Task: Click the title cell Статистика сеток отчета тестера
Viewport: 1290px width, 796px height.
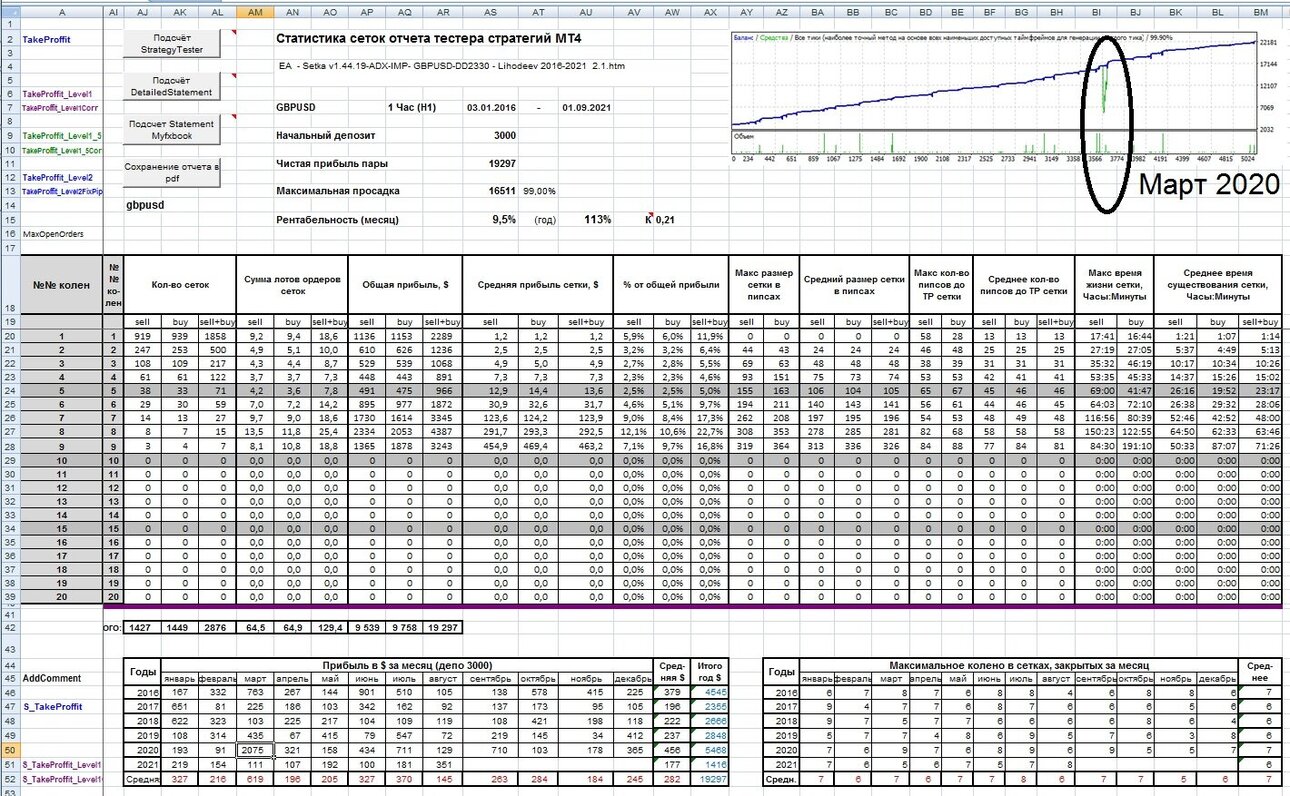Action: point(427,38)
